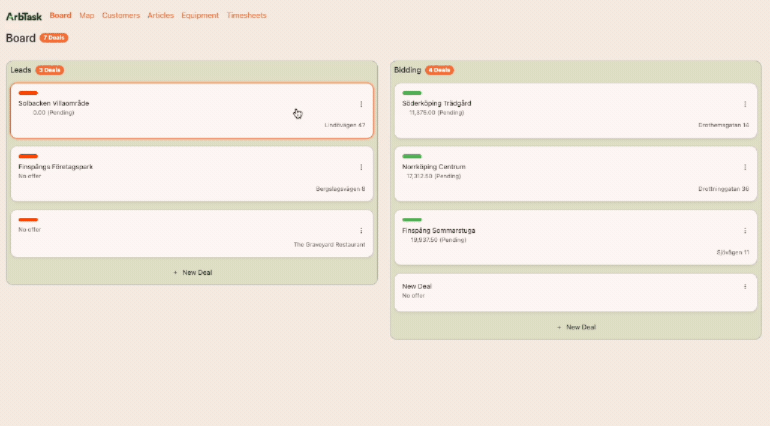This screenshot has width=770, height=426.
Task: Open the Articles page
Action: [x=161, y=15]
